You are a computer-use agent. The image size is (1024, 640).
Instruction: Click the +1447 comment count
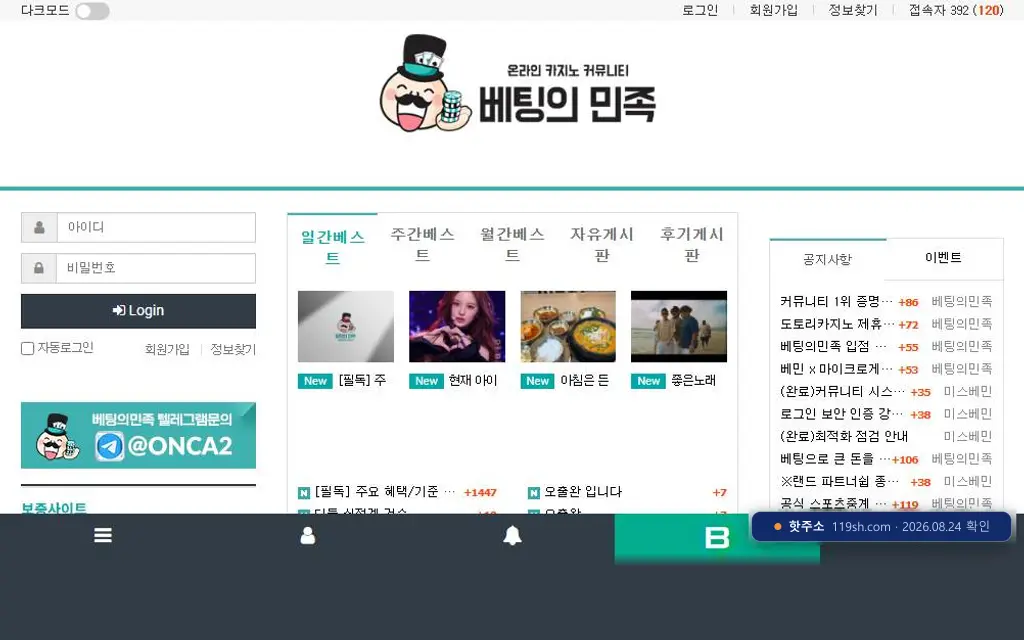click(x=480, y=492)
